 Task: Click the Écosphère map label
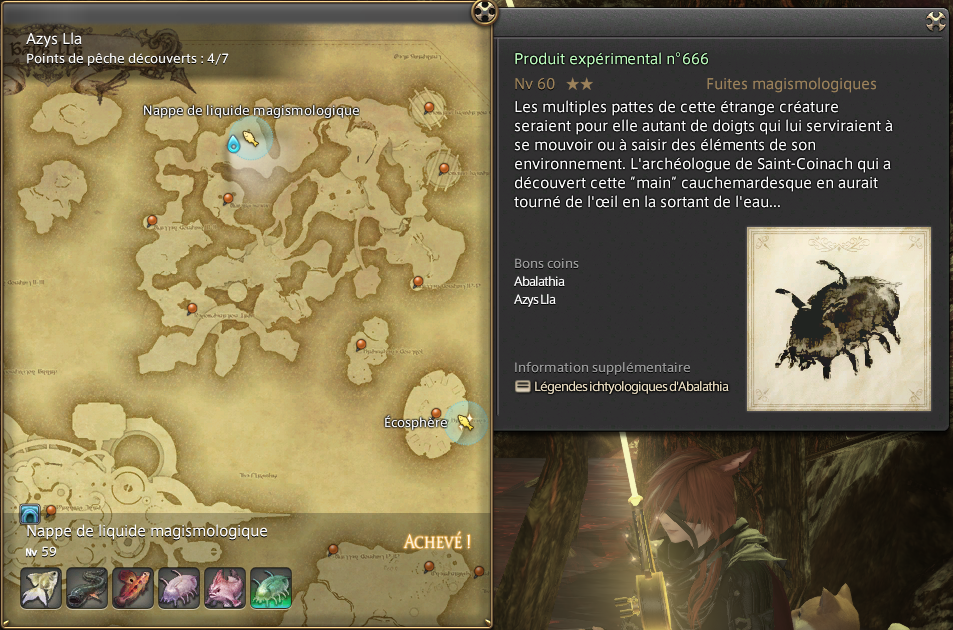(x=416, y=422)
